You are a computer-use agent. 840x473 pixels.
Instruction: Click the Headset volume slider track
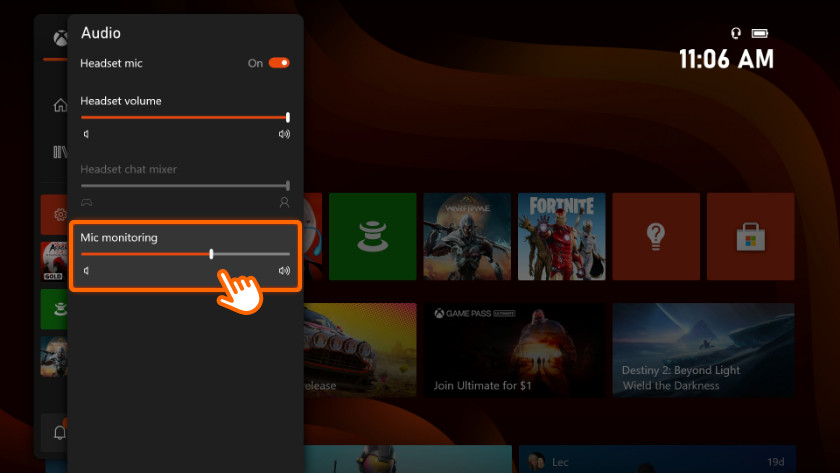point(185,117)
